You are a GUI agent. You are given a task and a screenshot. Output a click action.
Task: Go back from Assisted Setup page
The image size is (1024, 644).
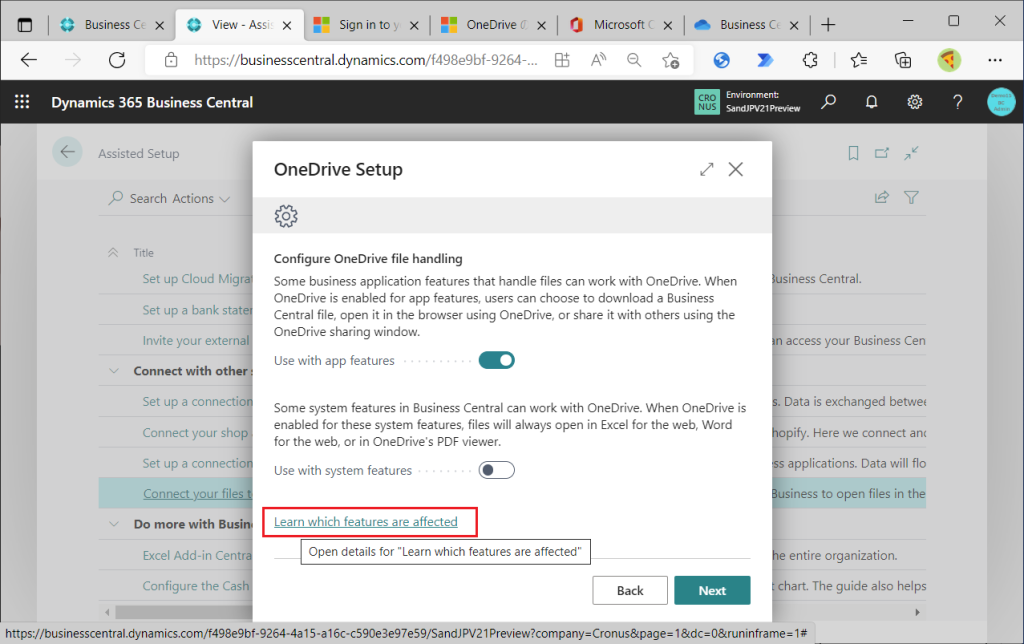[x=67, y=152]
